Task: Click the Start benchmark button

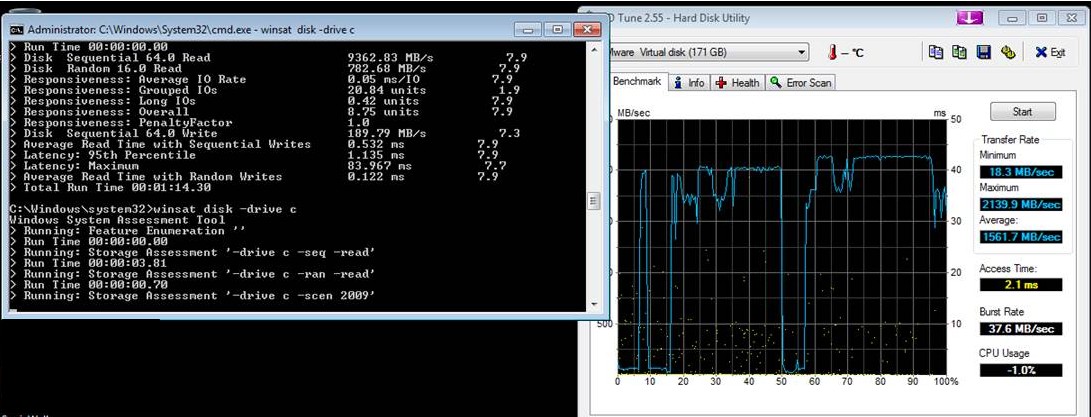Action: click(x=1022, y=111)
